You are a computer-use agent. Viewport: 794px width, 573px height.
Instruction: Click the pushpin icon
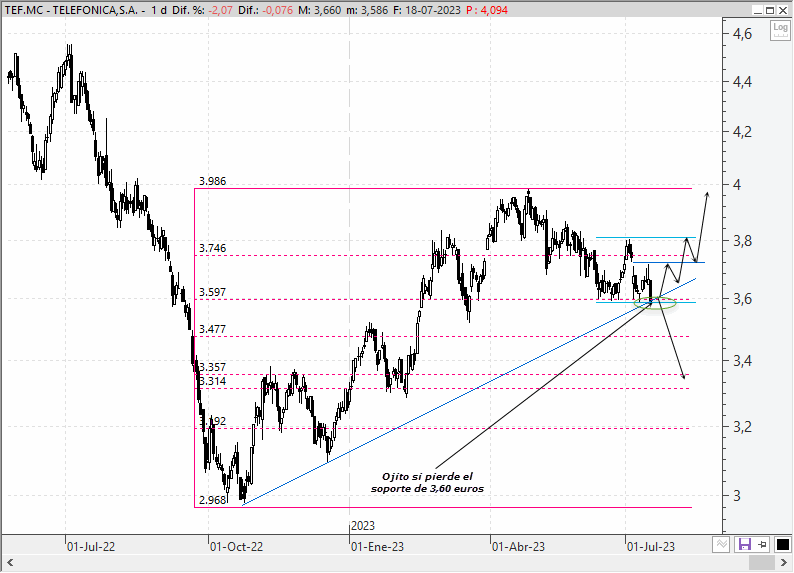pyautogui.click(x=762, y=545)
